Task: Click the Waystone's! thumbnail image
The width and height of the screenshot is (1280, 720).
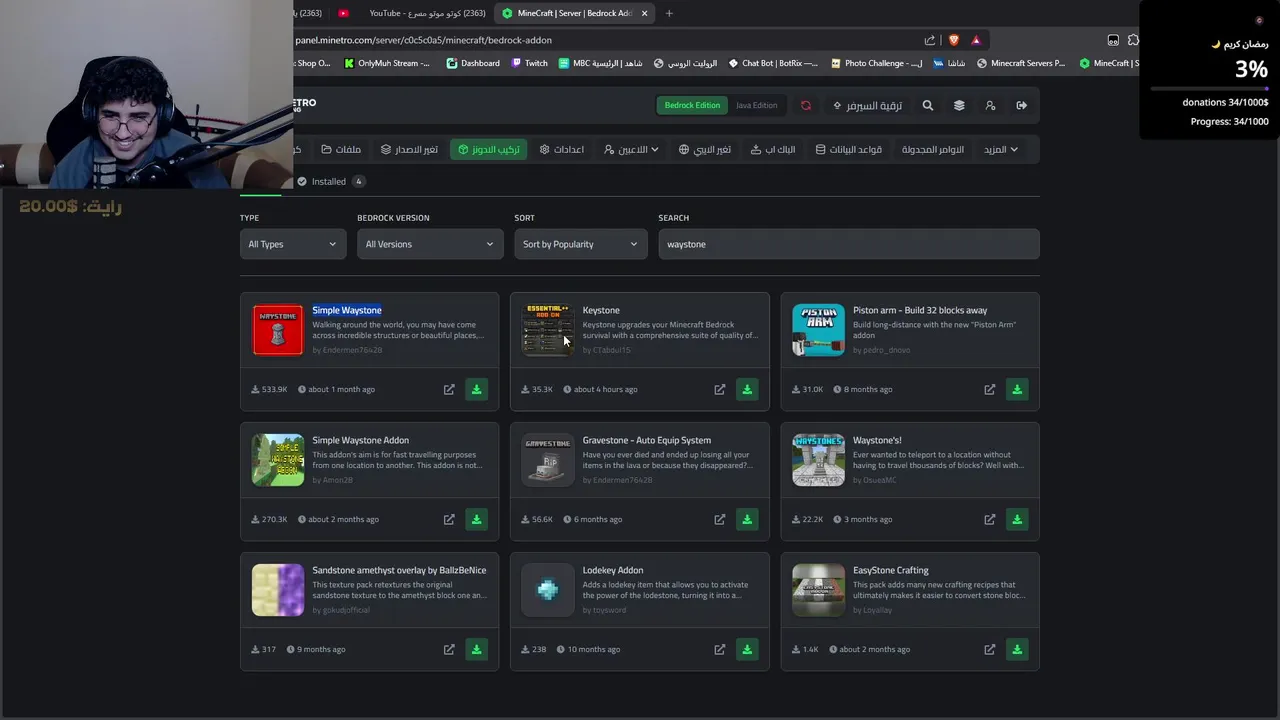Action: coord(818,460)
